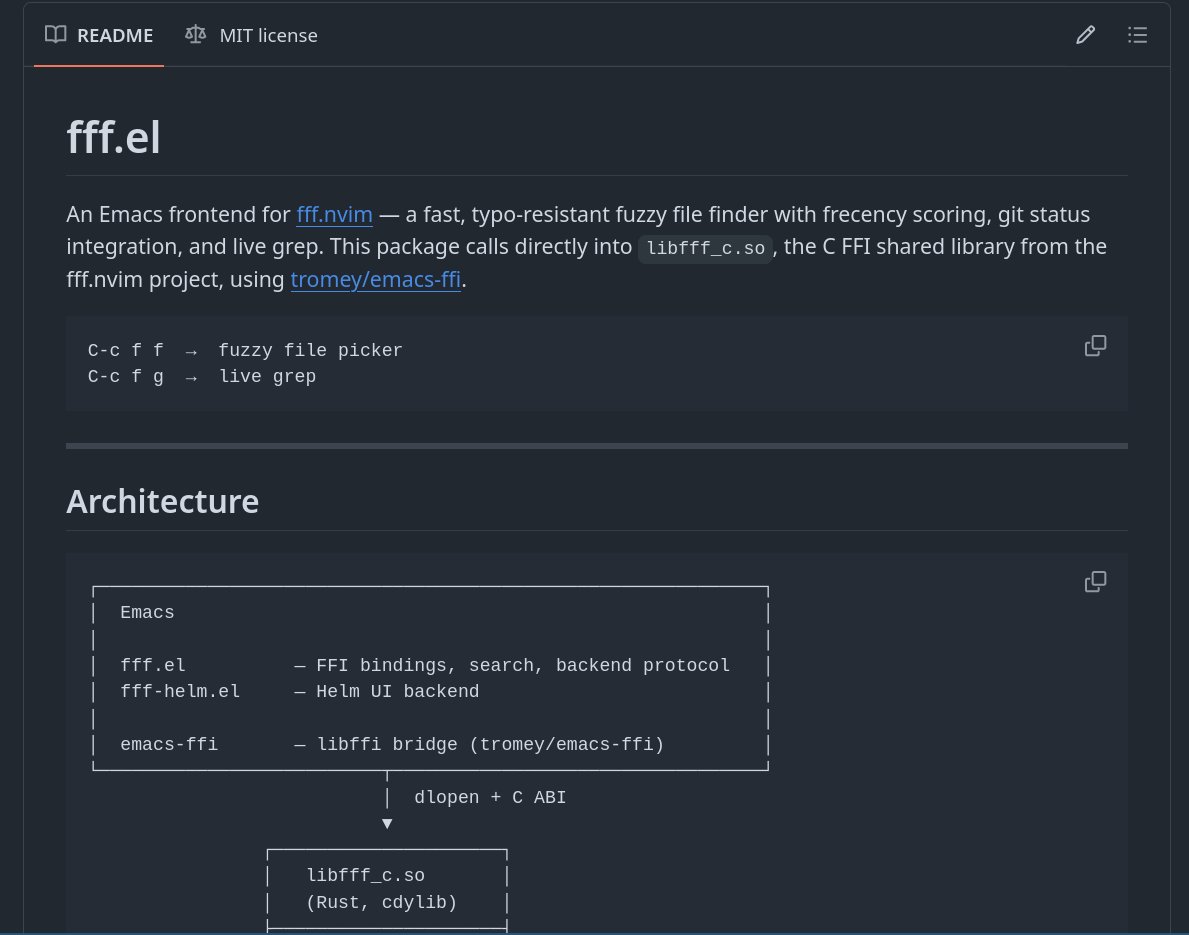Click the 'dlopen + C ABI' diagram label
The image size is (1189, 935).
490,798
